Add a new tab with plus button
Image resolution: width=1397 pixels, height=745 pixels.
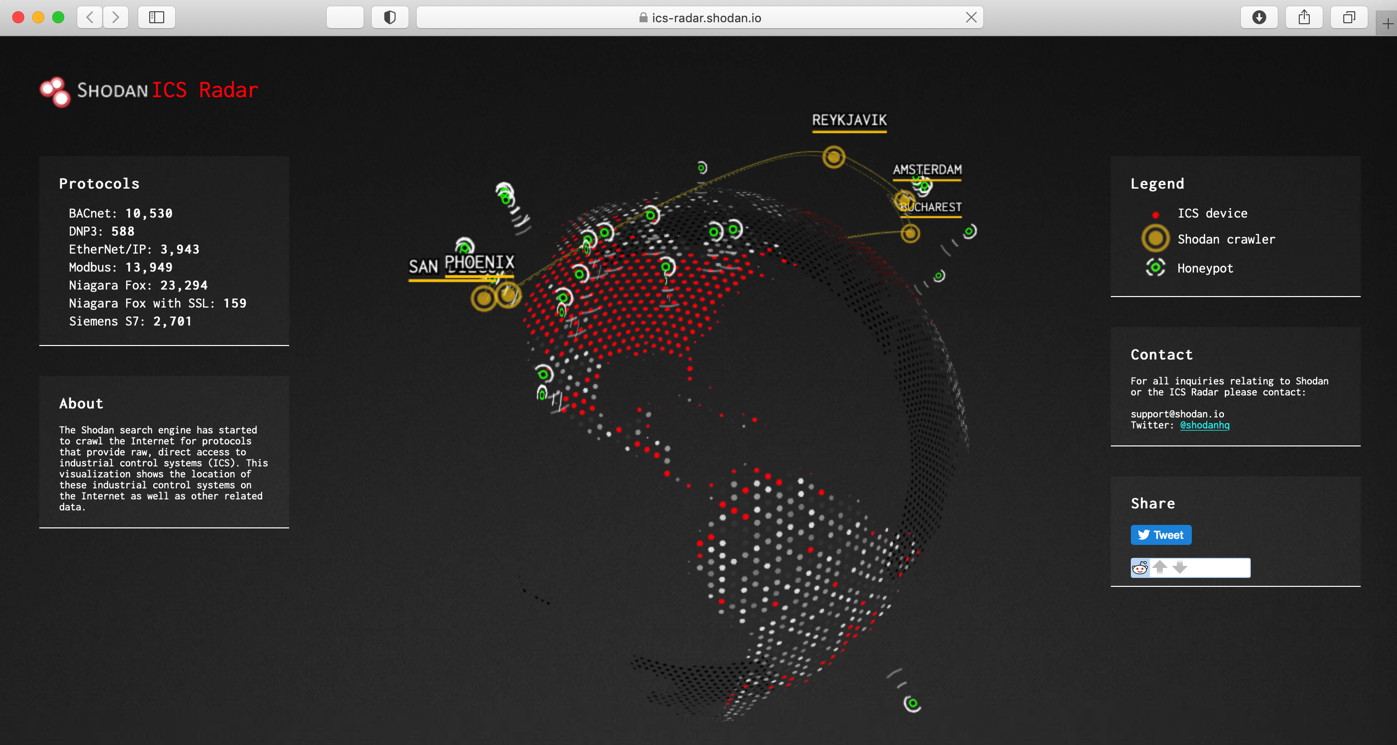tap(1387, 22)
